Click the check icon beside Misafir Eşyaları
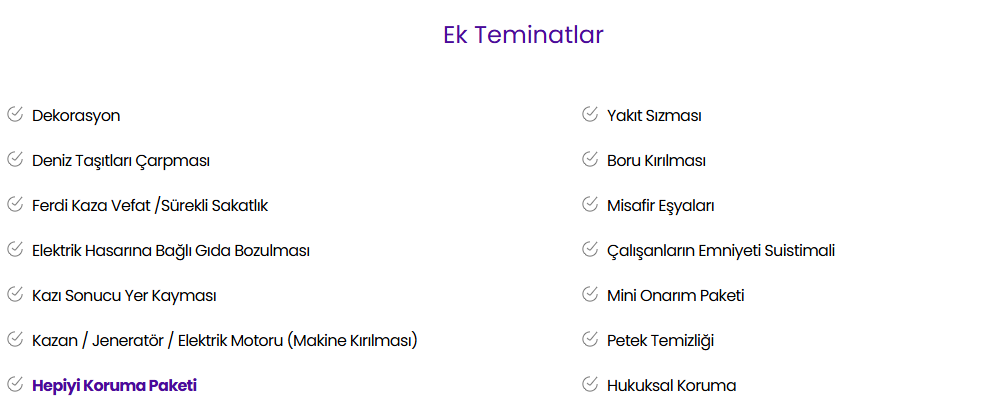Screen dimensions: 1006x416 [x=590, y=204]
